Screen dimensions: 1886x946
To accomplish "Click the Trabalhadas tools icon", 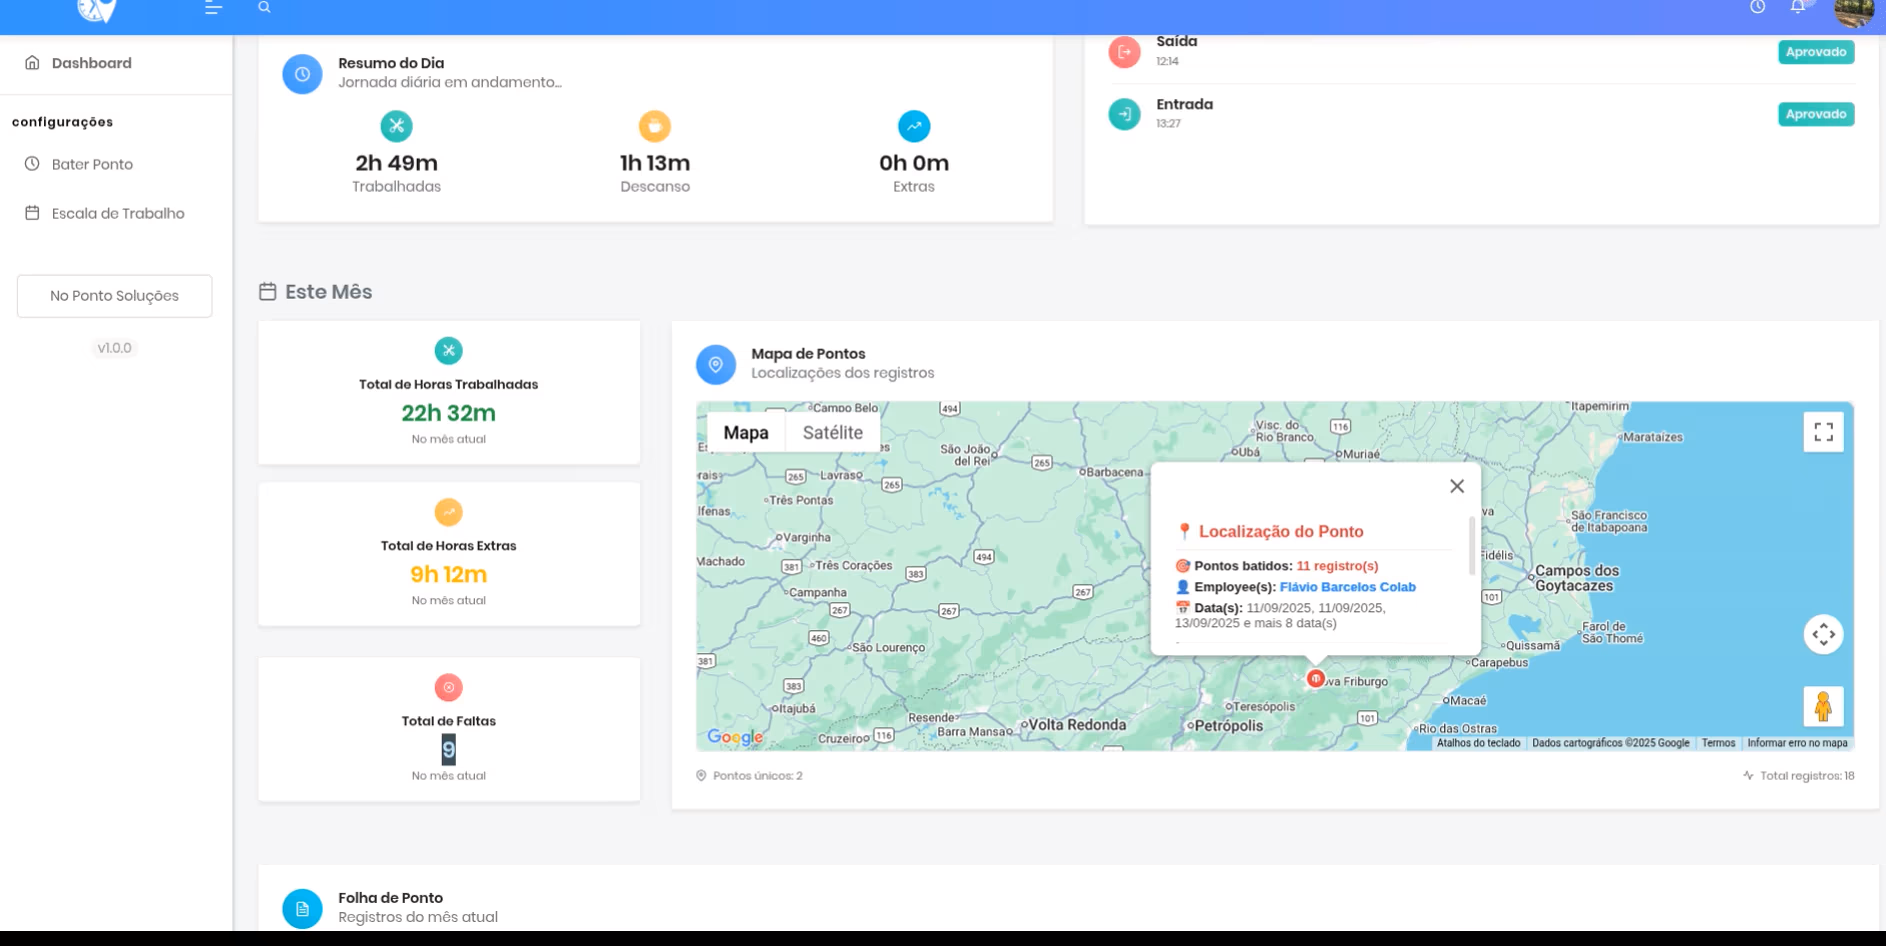I will [397, 126].
